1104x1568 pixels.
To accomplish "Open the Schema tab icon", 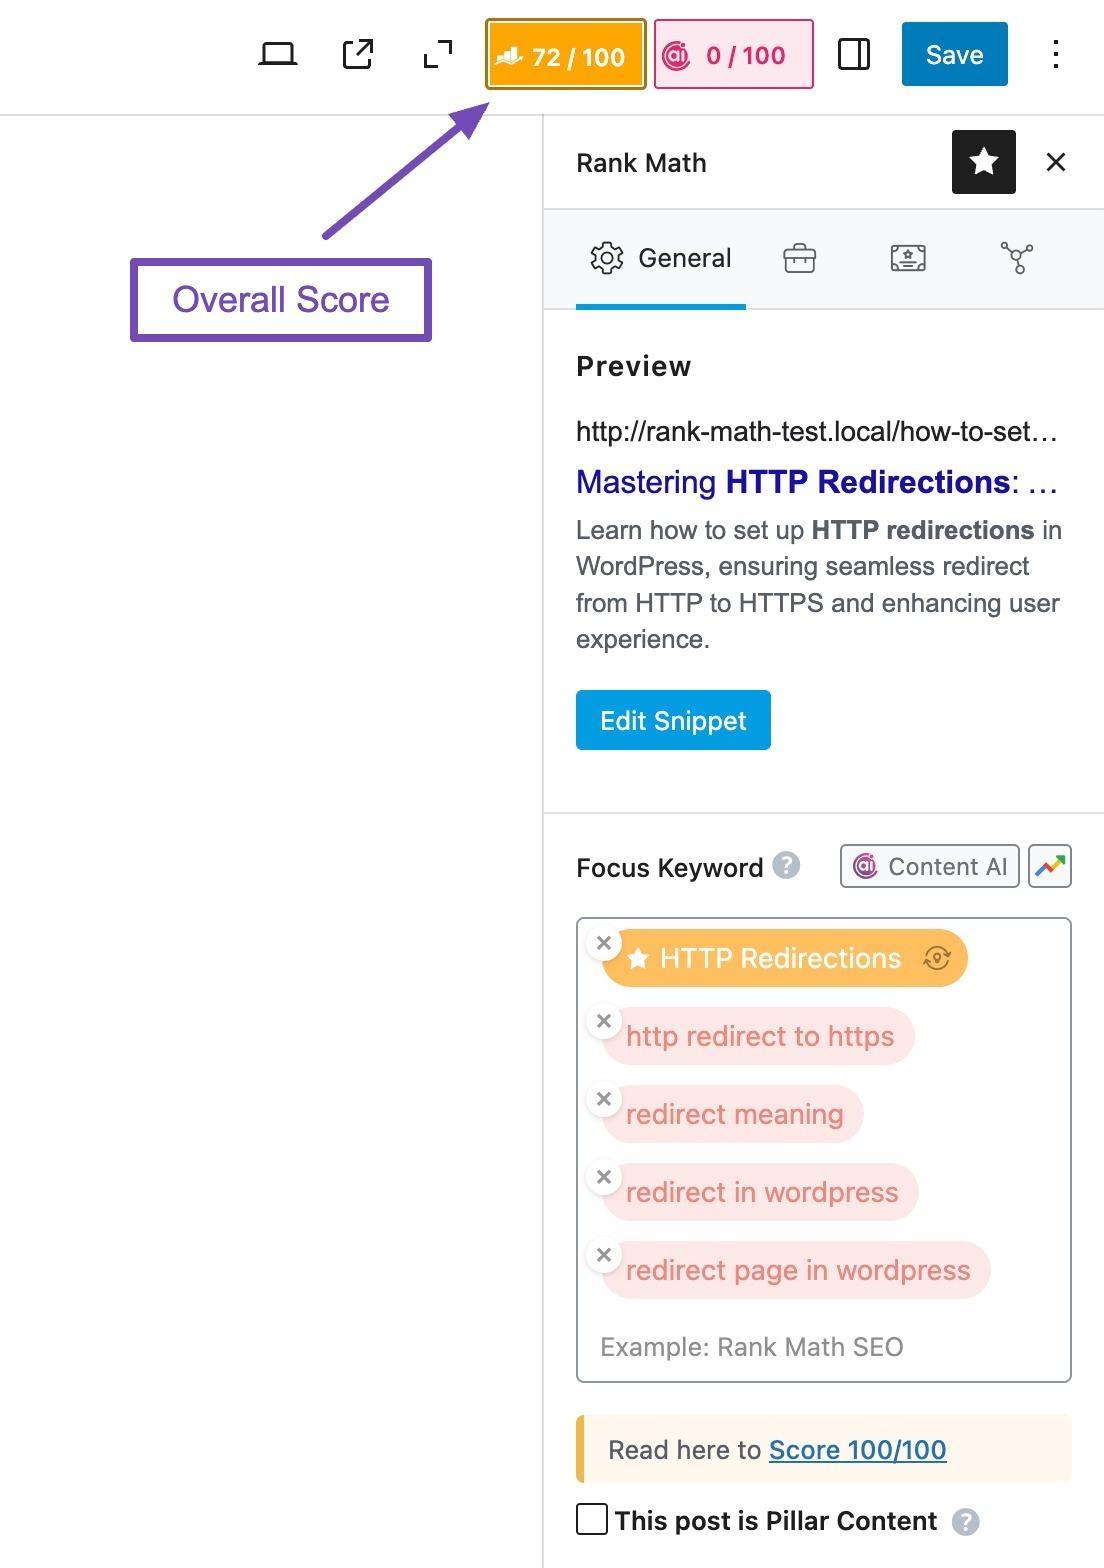I will [x=907, y=258].
